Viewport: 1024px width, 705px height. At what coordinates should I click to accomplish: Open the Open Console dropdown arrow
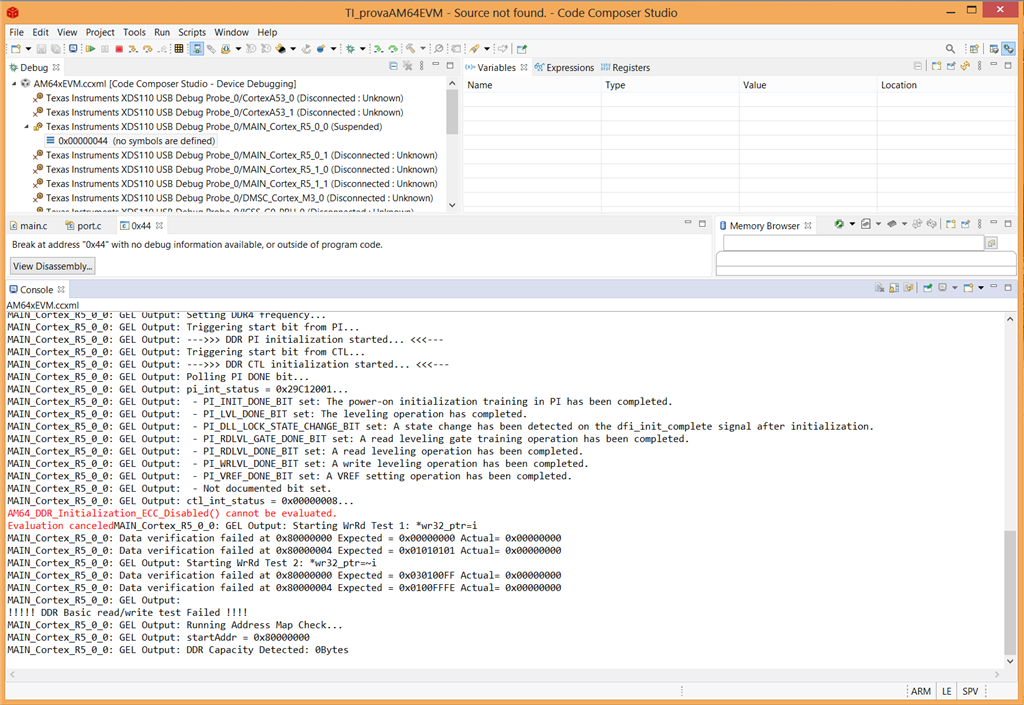tap(981, 287)
